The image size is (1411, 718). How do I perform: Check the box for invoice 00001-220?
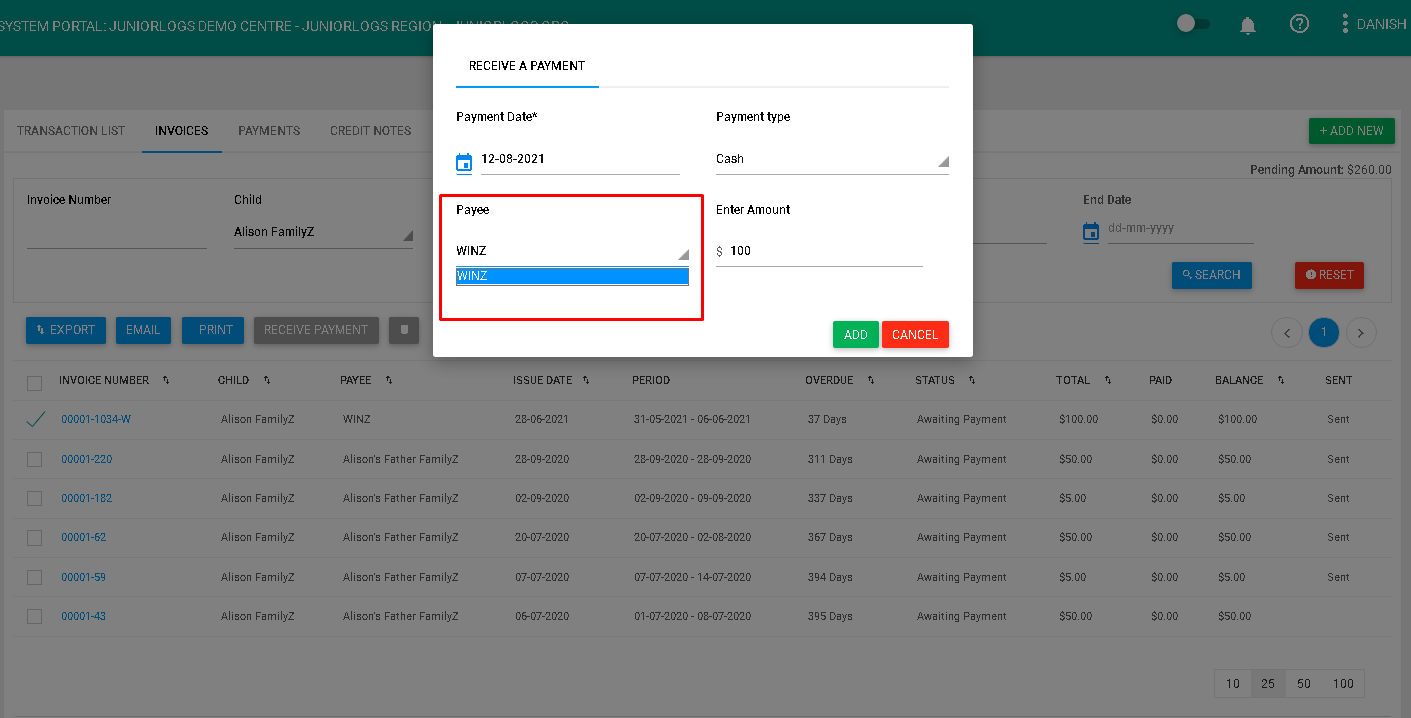click(35, 459)
